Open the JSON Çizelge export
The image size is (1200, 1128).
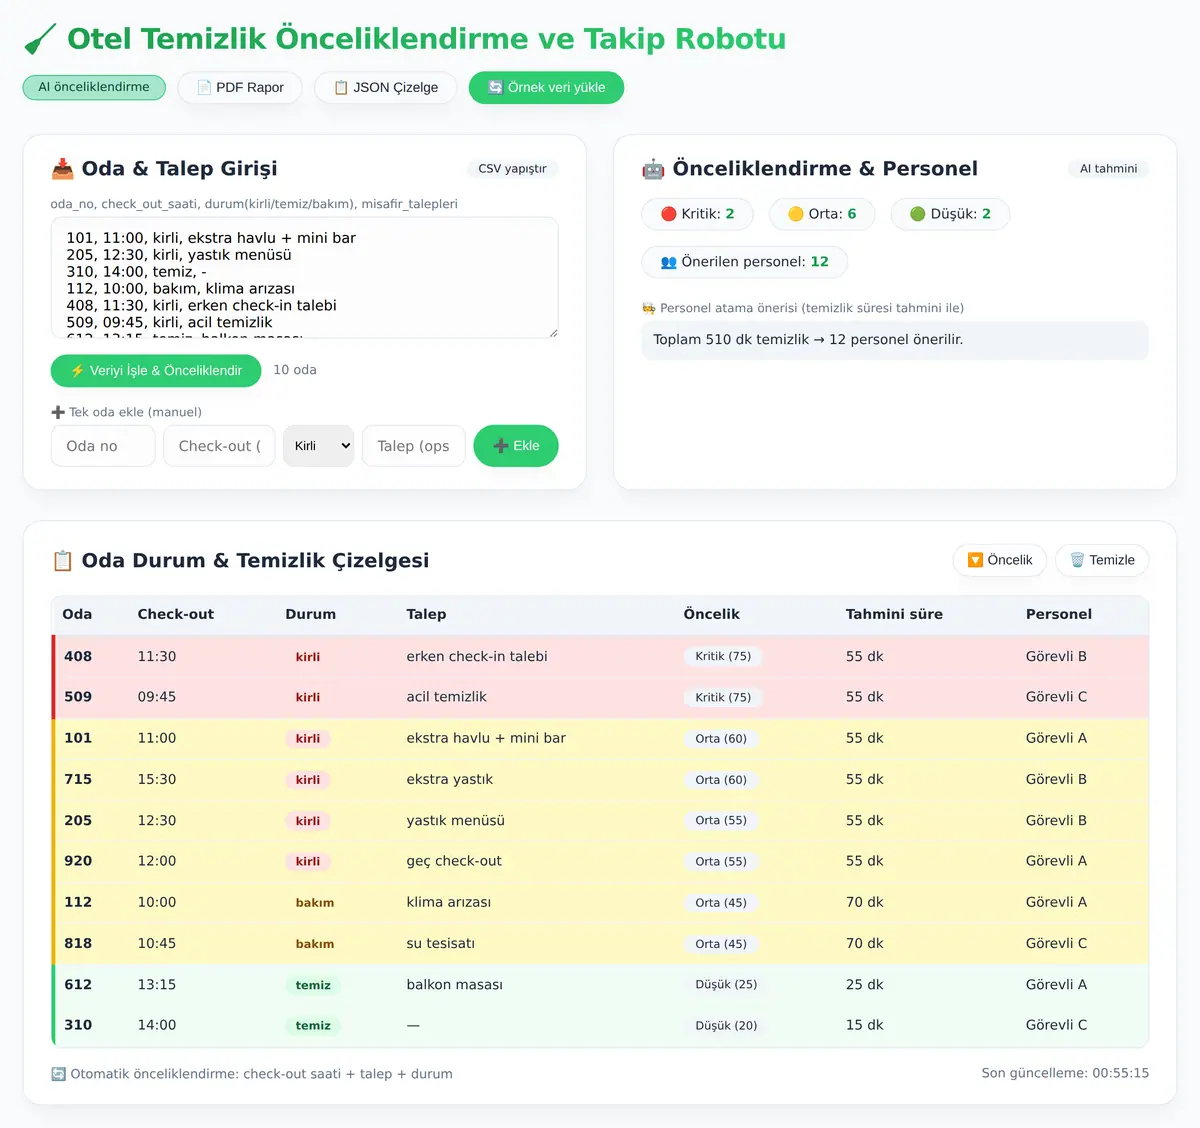click(386, 87)
